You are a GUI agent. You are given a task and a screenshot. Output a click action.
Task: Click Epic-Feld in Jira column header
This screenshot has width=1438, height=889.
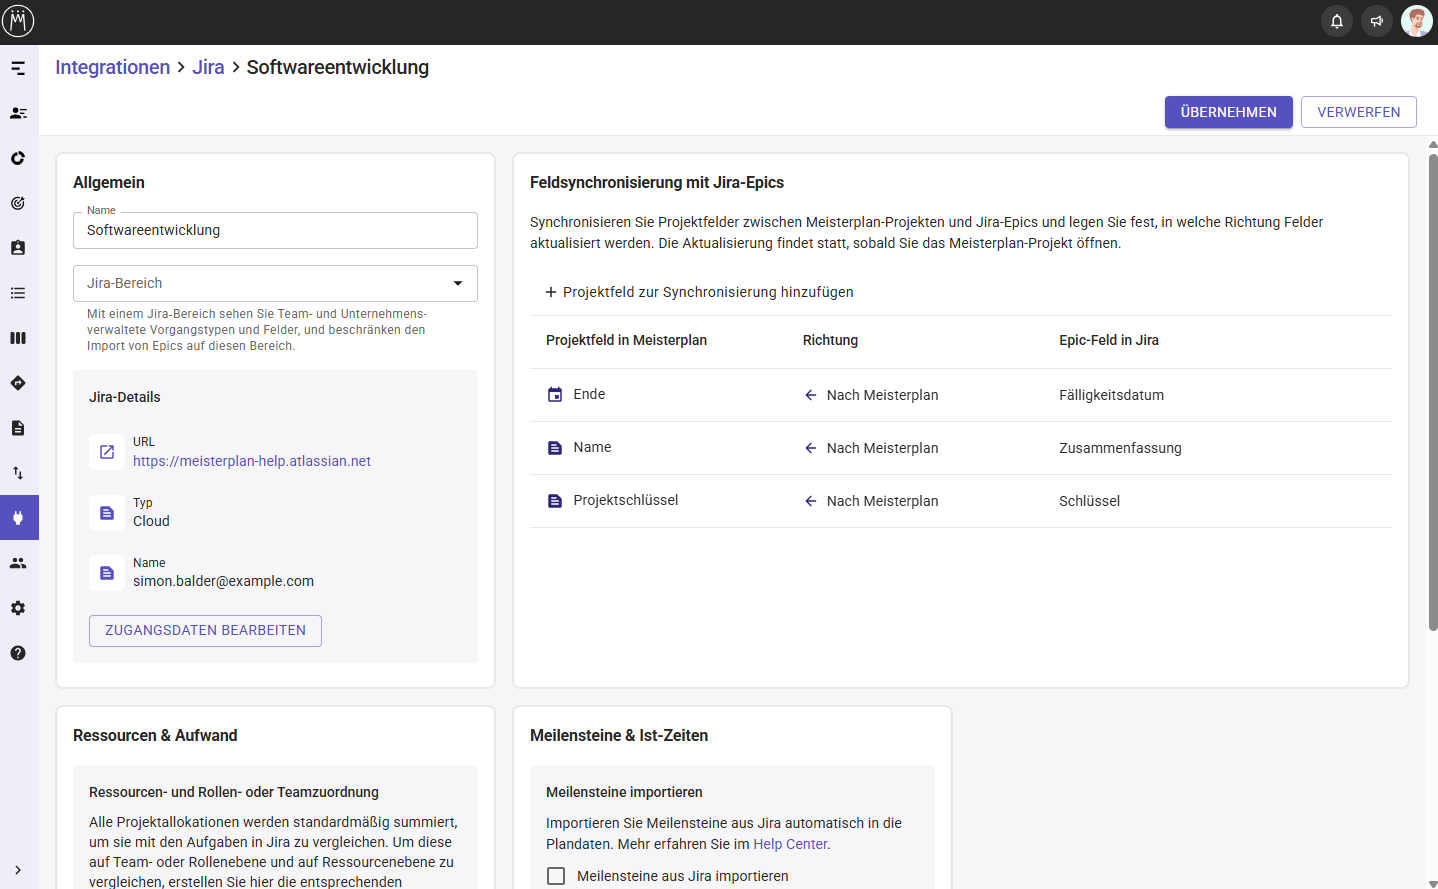(1109, 340)
